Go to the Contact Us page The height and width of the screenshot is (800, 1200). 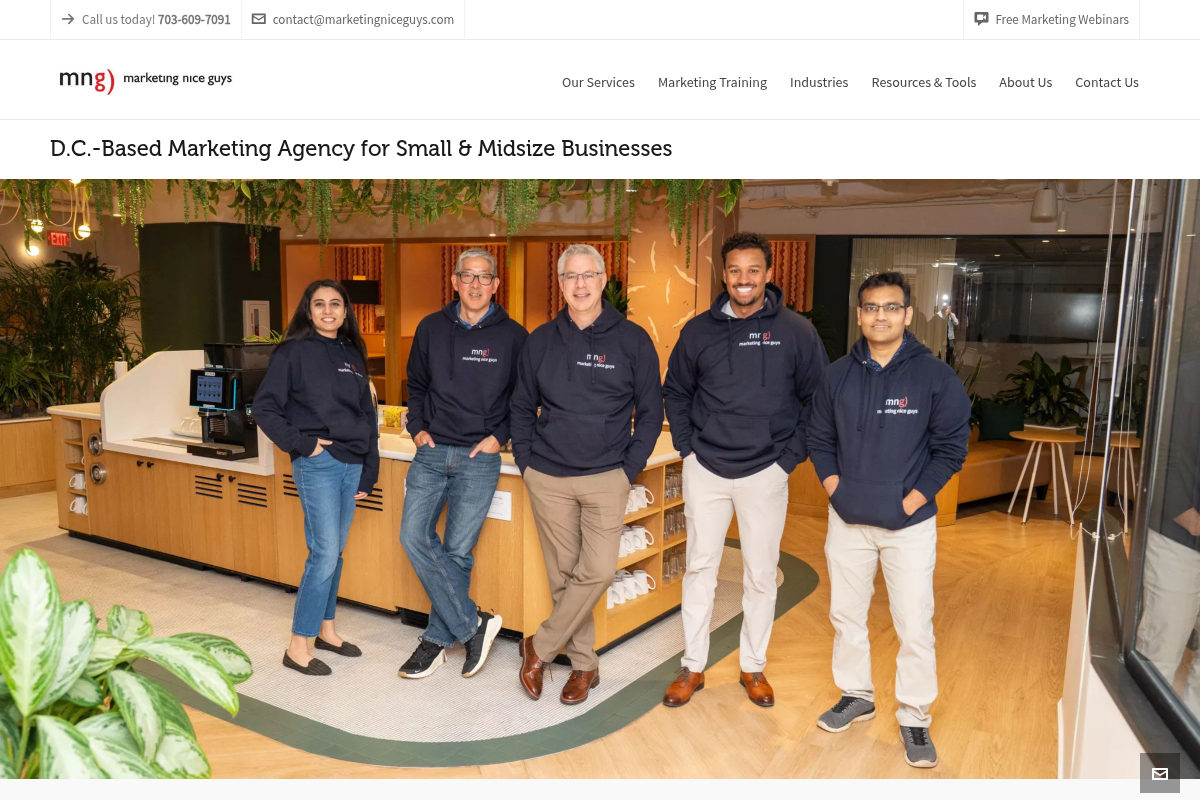1107,82
